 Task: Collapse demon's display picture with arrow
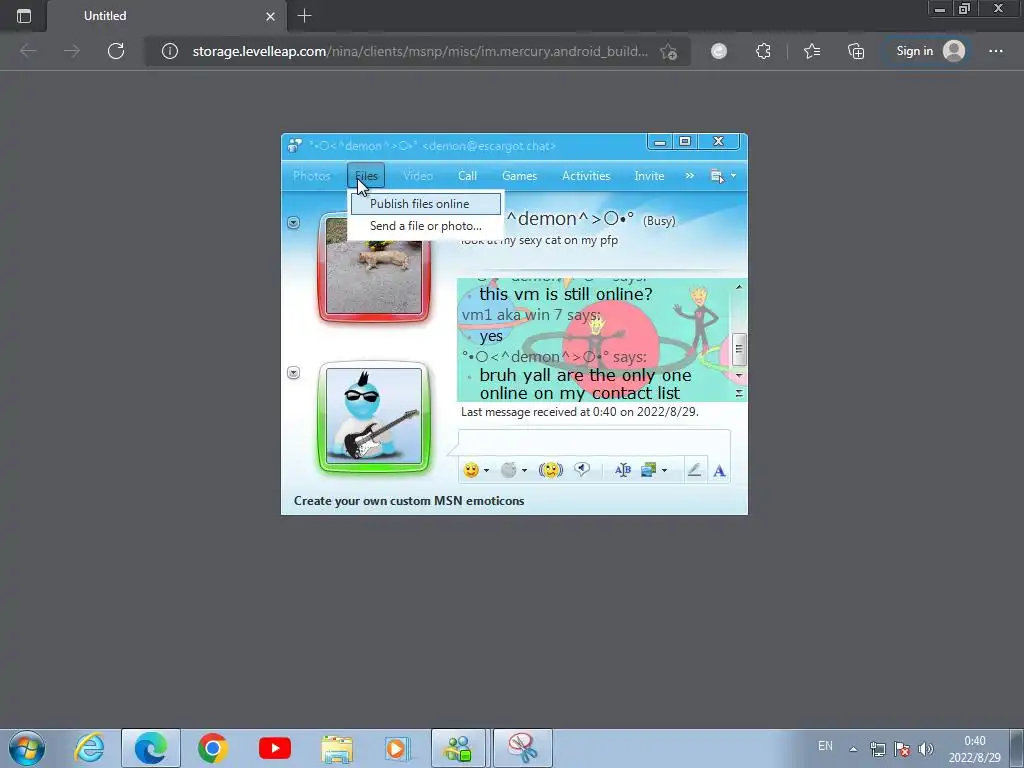[293, 223]
